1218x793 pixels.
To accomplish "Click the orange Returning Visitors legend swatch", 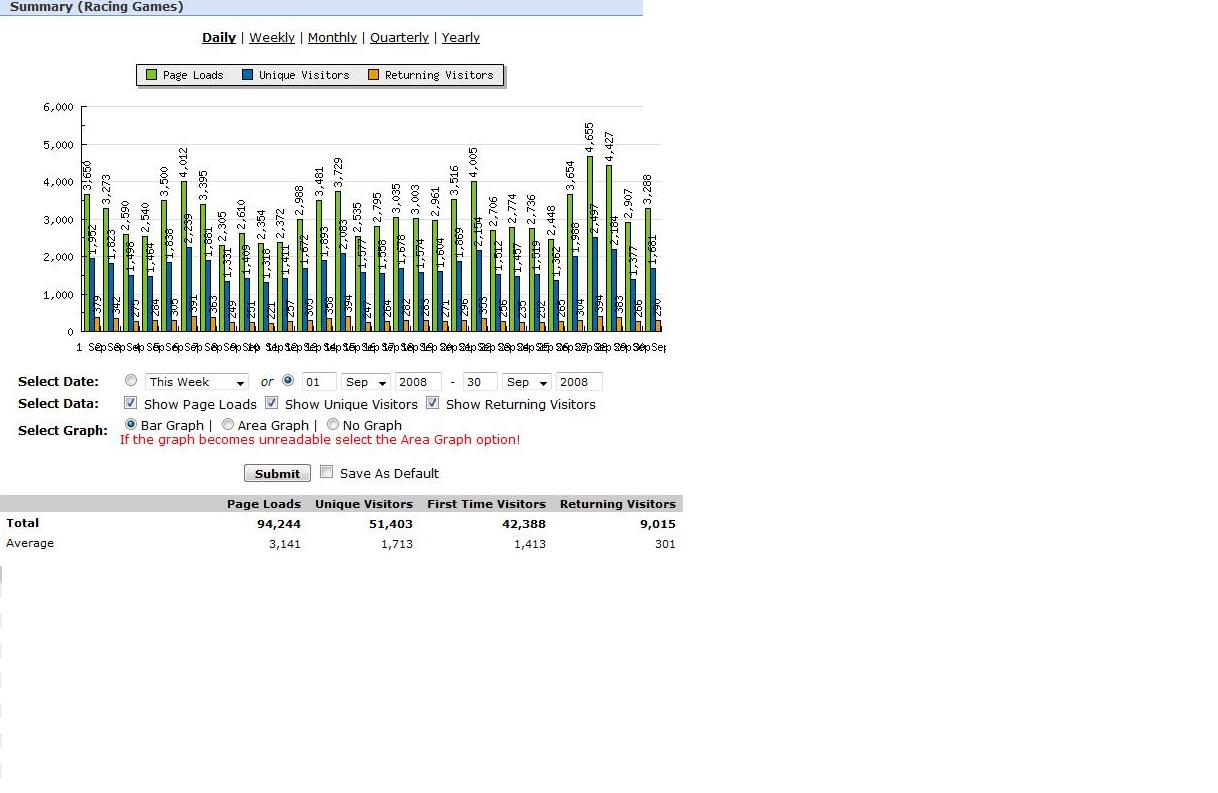I will pyautogui.click(x=374, y=75).
